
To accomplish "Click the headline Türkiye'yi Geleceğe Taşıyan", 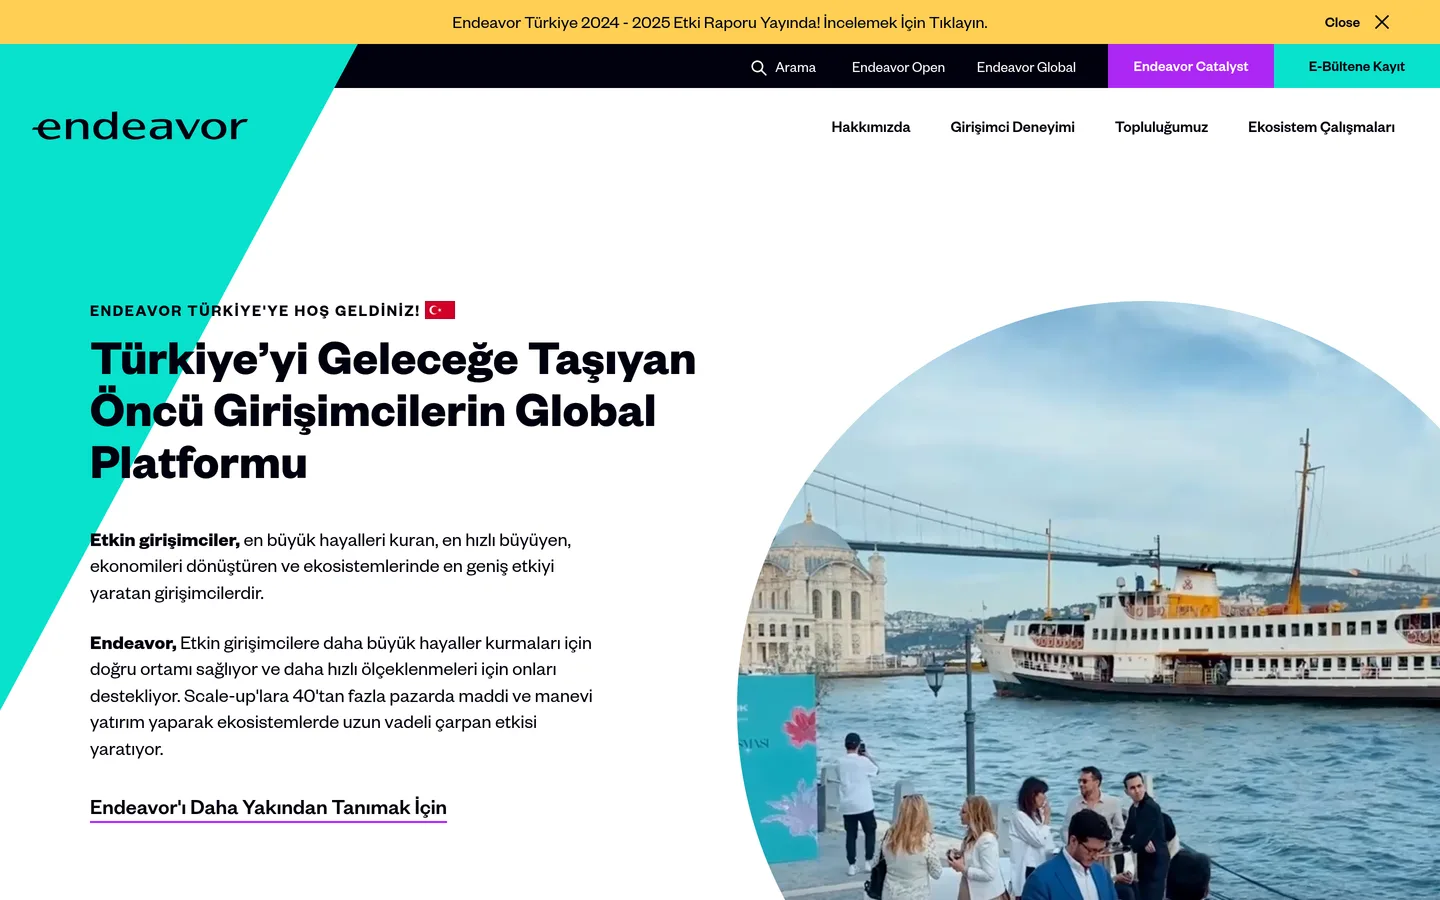I will [393, 359].
